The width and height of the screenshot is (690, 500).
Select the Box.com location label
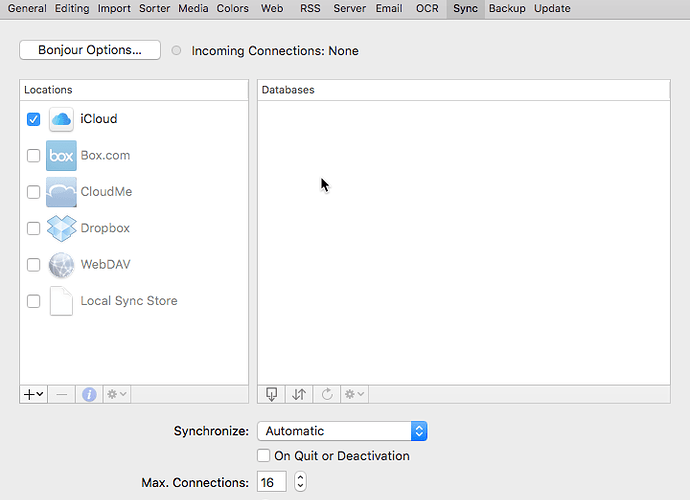tap(105, 155)
